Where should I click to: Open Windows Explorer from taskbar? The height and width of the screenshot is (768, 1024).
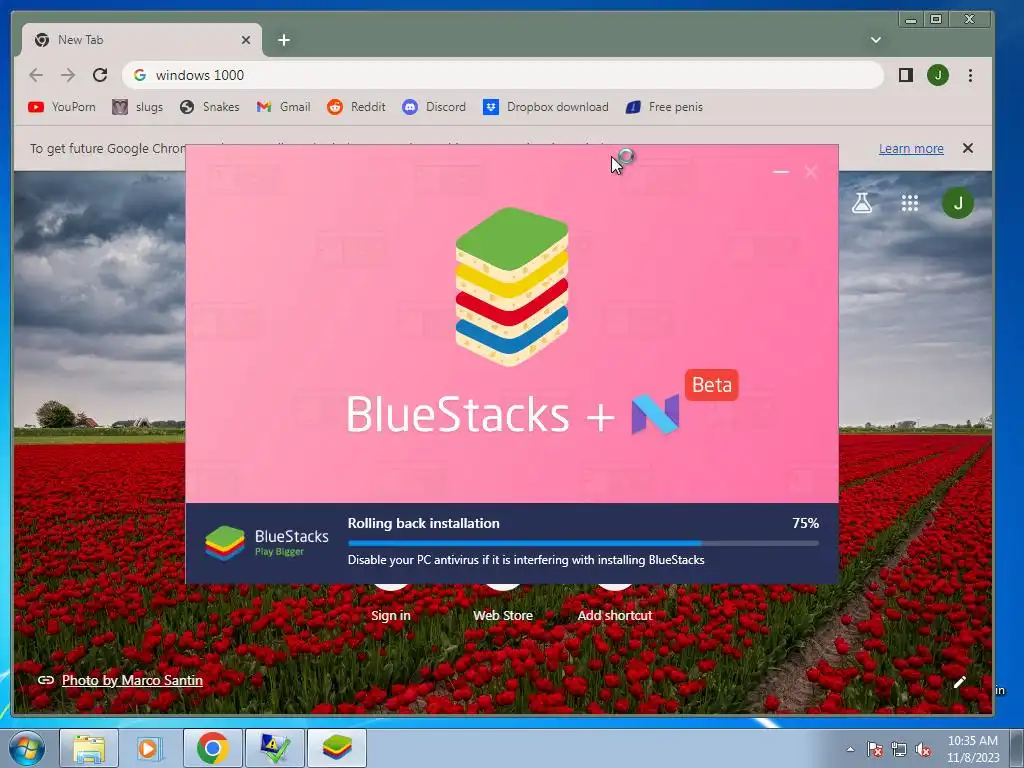(x=89, y=748)
